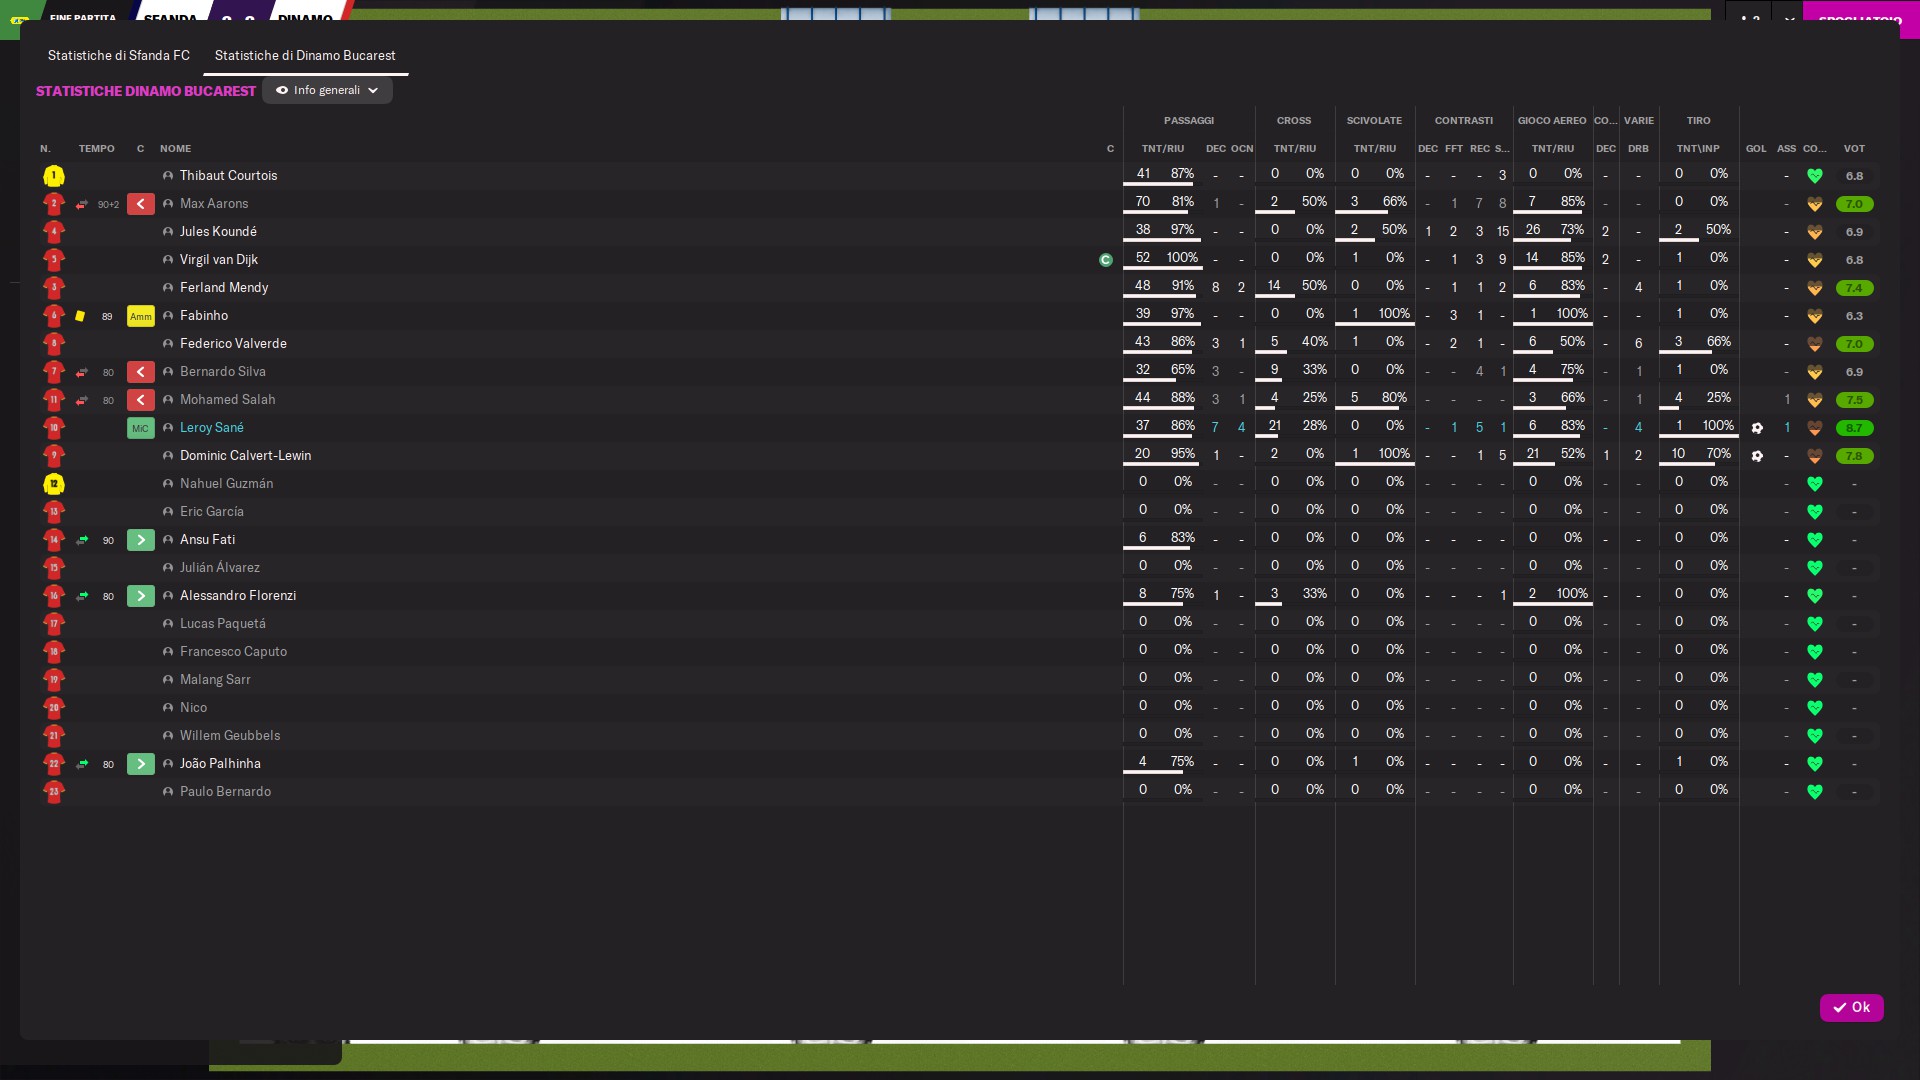The height and width of the screenshot is (1080, 1920).
Task: Select the Statistiche di Dinamo Bucarest tab
Action: 305,56
